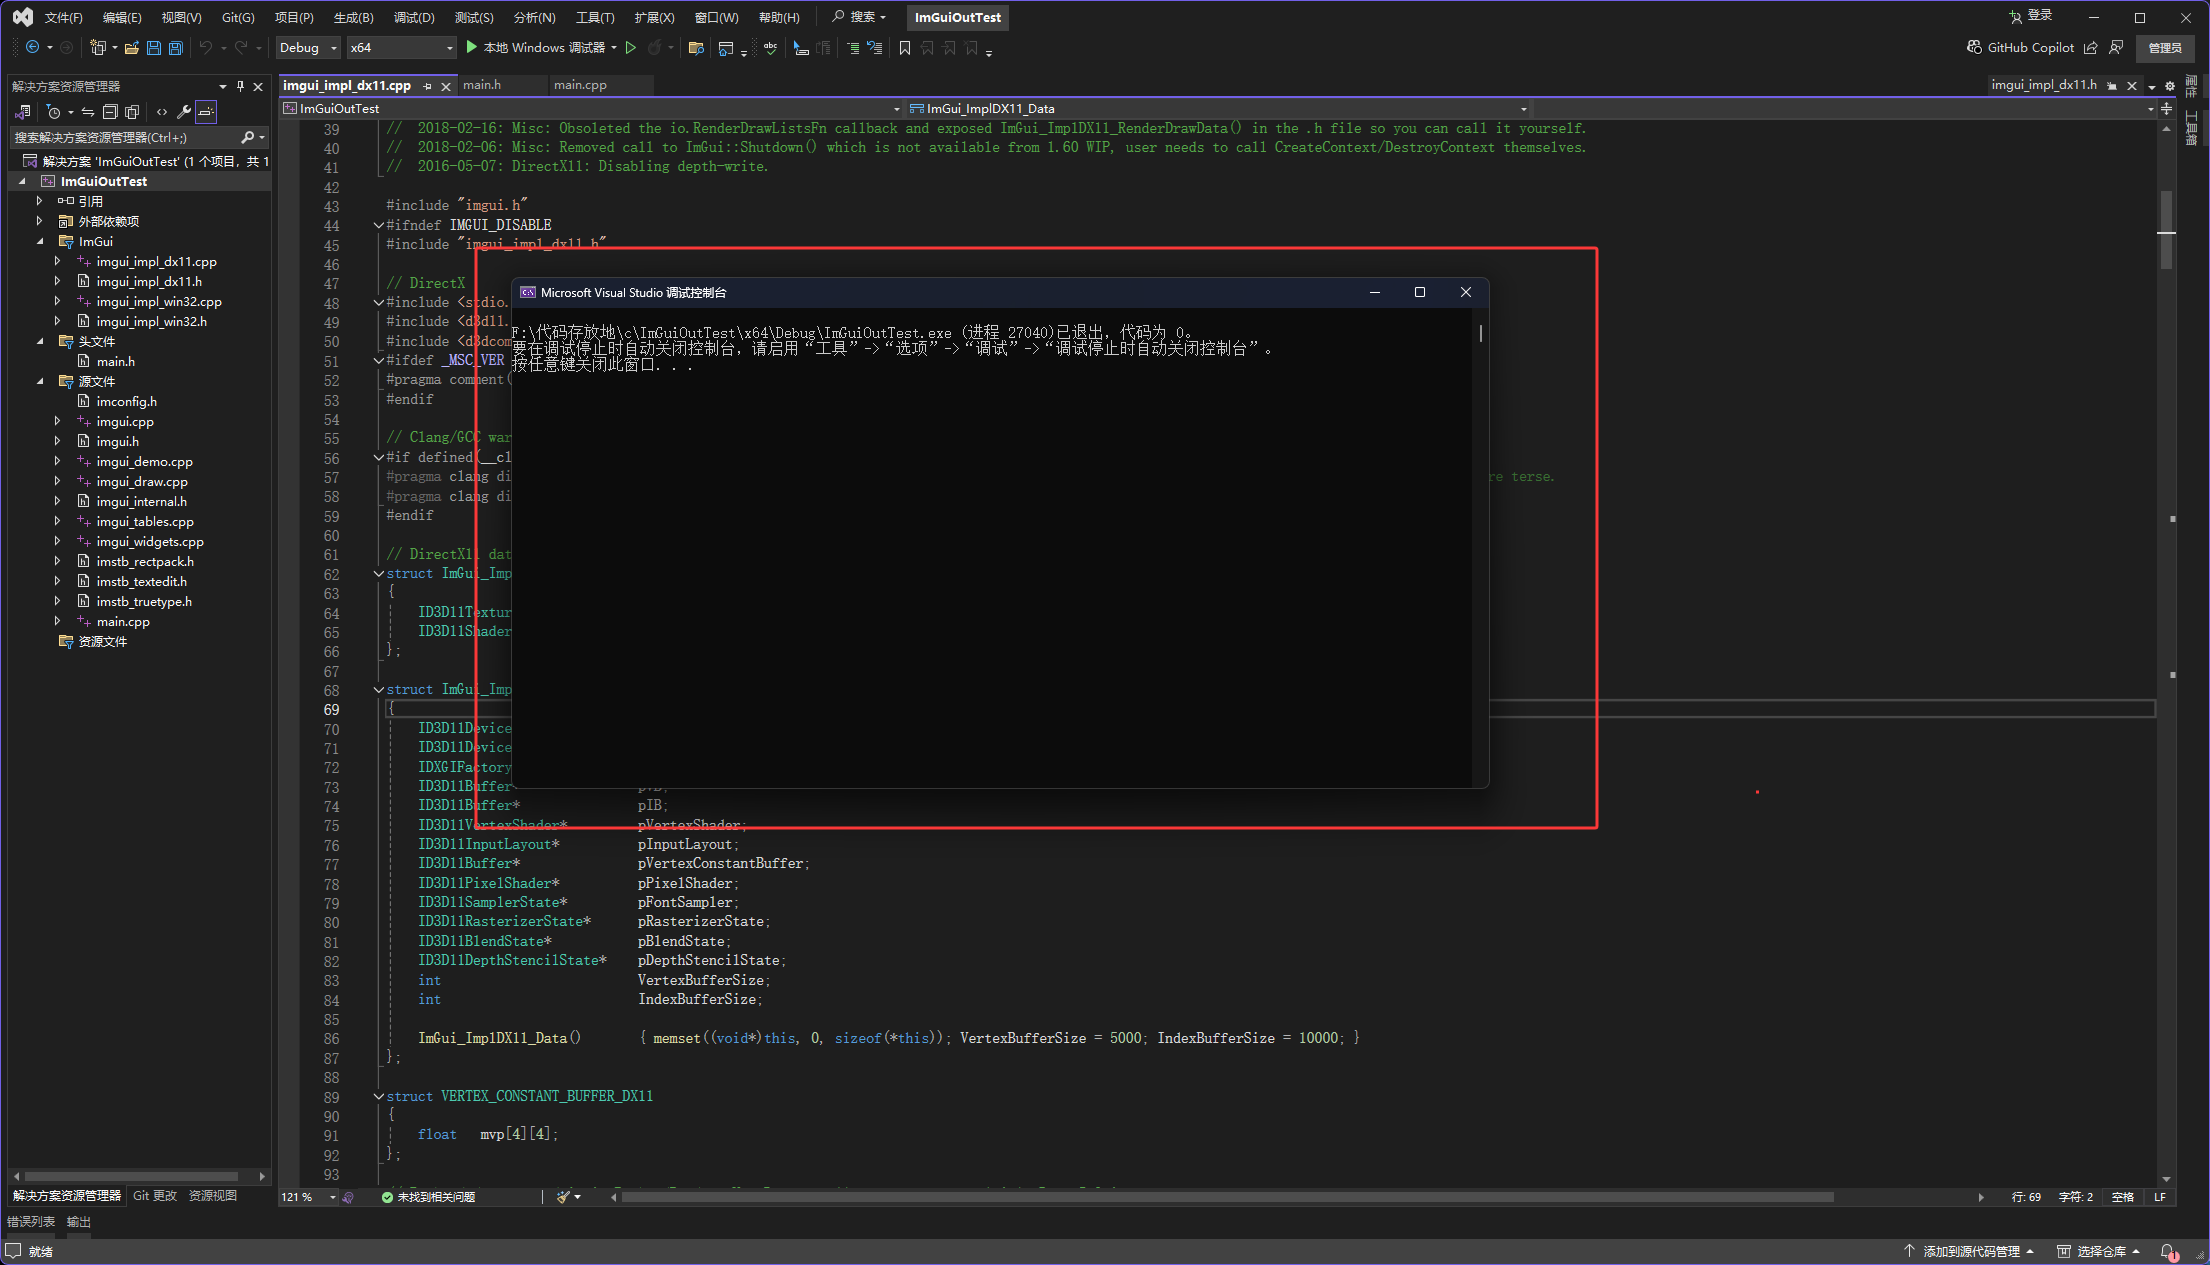Open the 生成(B) menu
This screenshot has height=1265, width=2210.
pyautogui.click(x=353, y=17)
